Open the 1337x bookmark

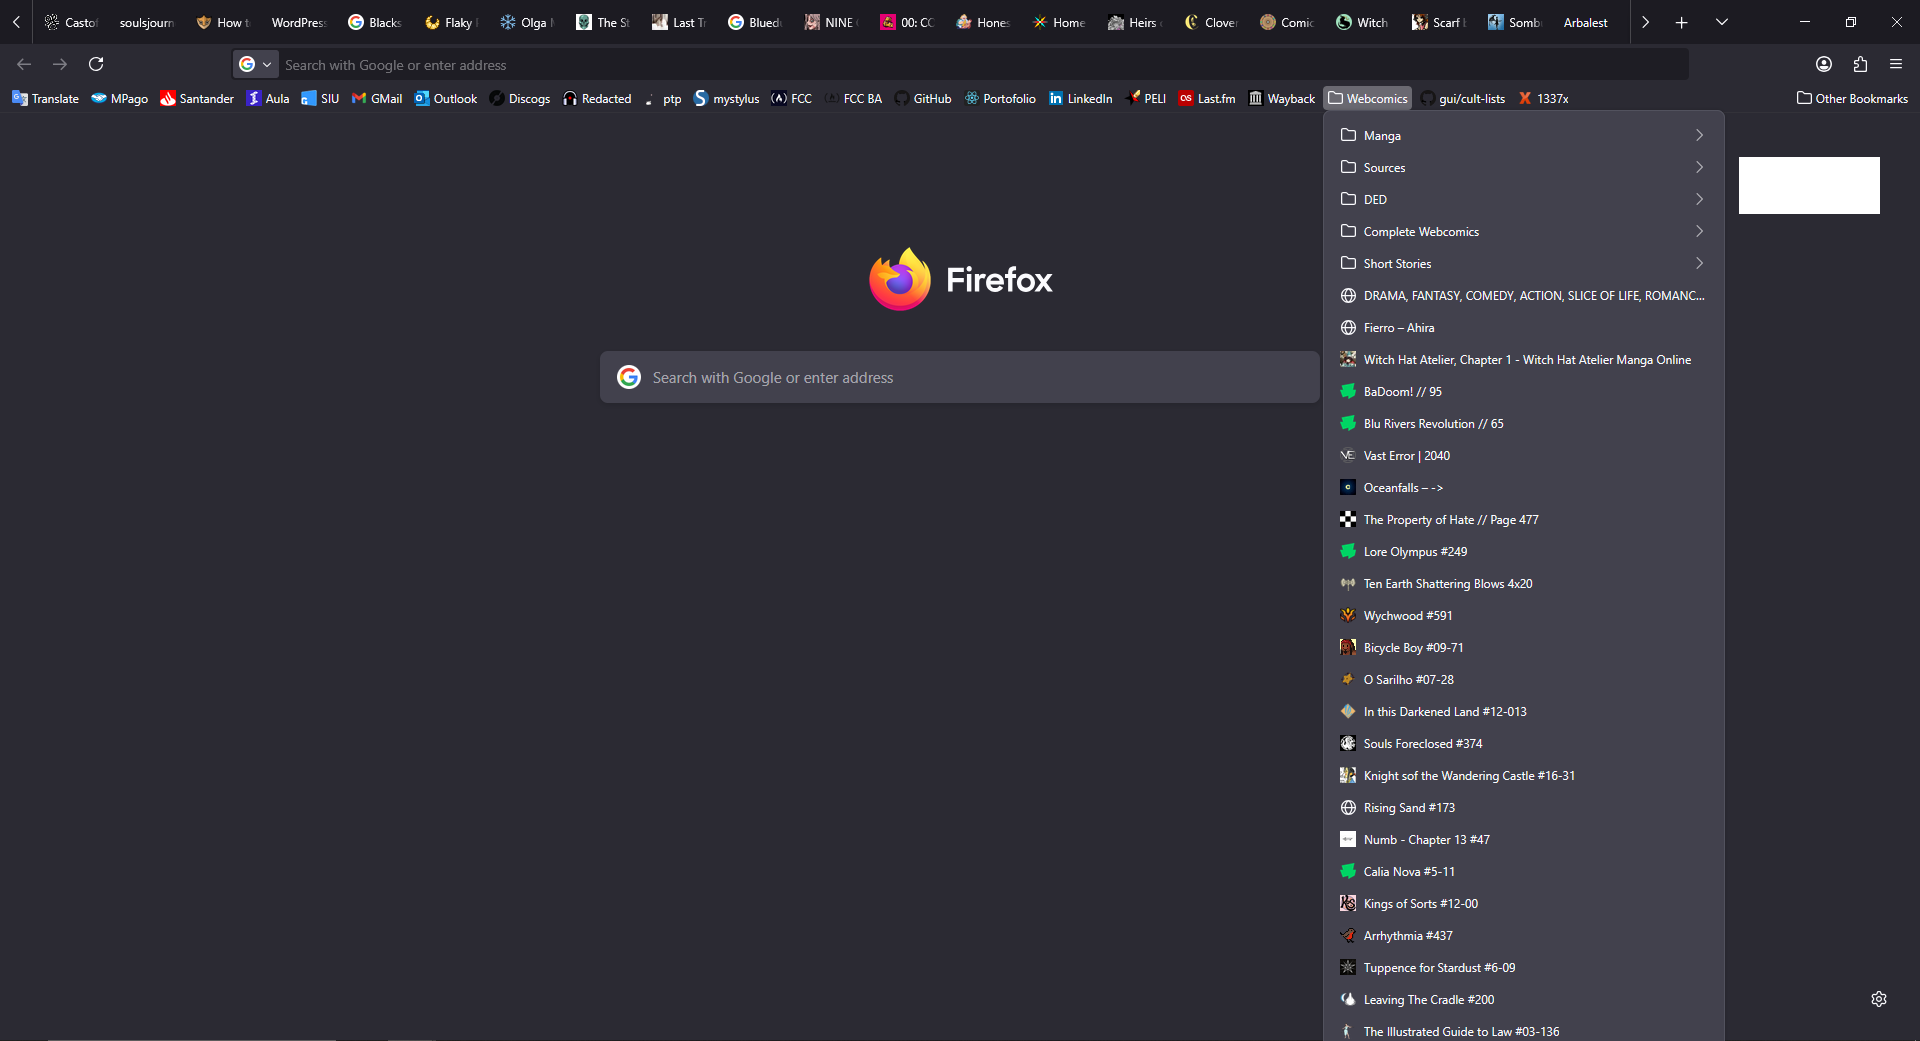click(1543, 98)
